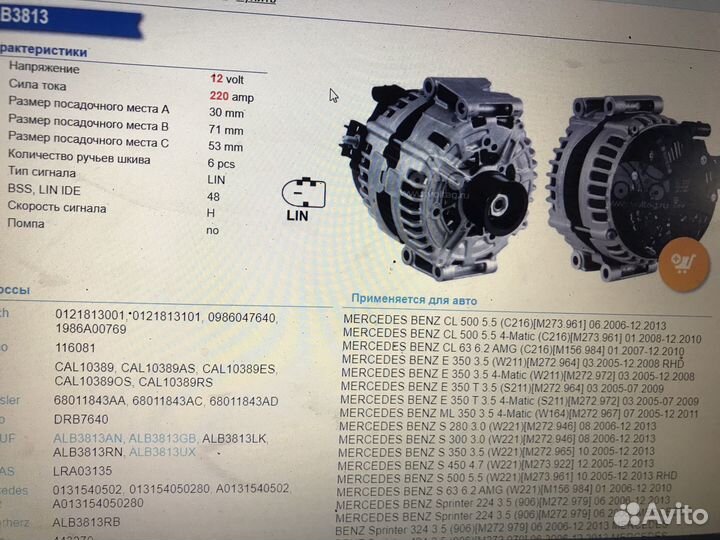
Task: Select cross number 0121813001
Action: (90, 315)
